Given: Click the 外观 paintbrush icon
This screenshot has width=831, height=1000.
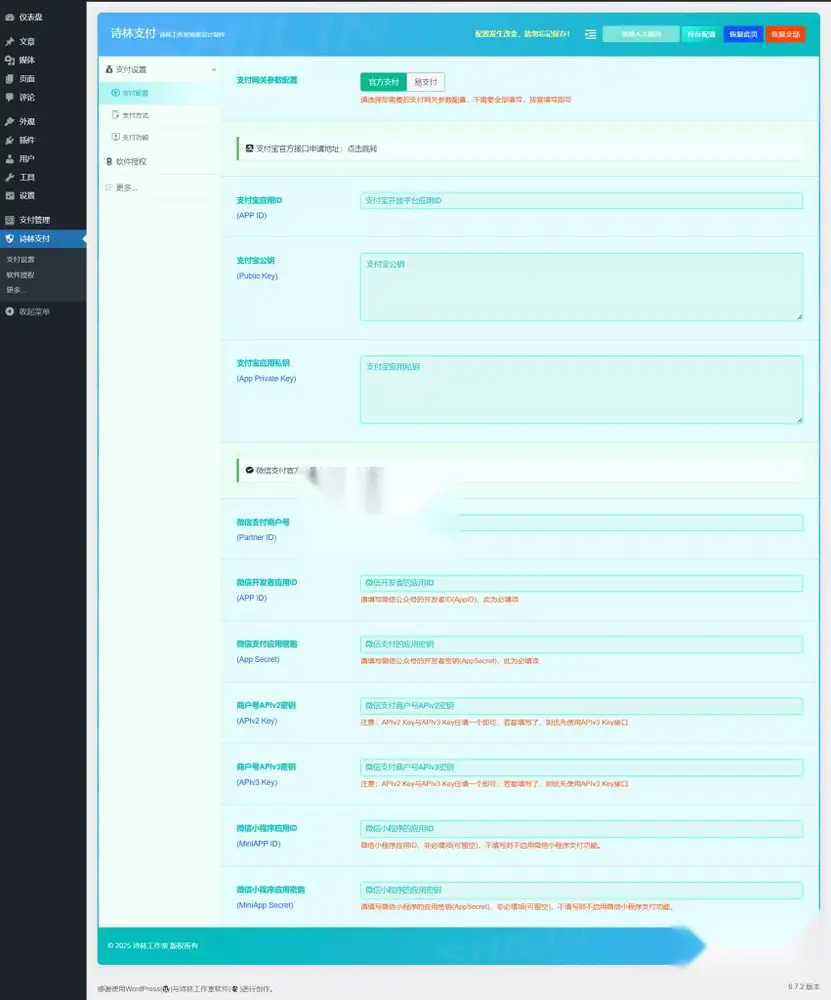Looking at the screenshot, I should point(10,121).
